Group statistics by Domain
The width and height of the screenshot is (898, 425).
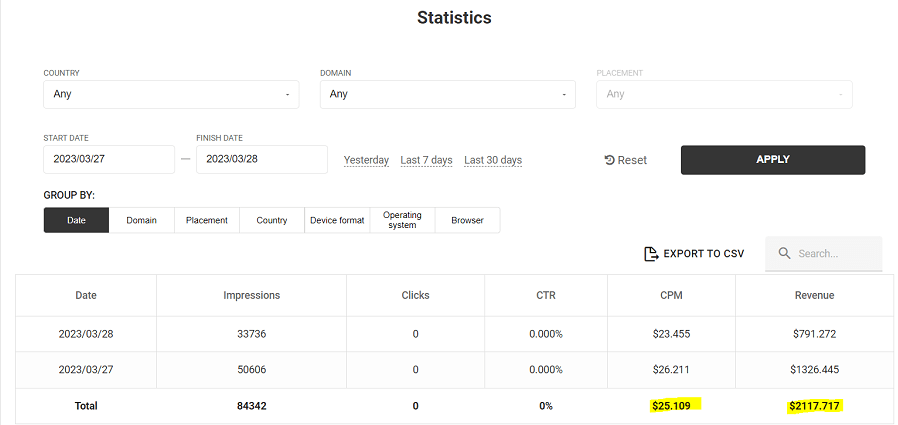tap(141, 220)
